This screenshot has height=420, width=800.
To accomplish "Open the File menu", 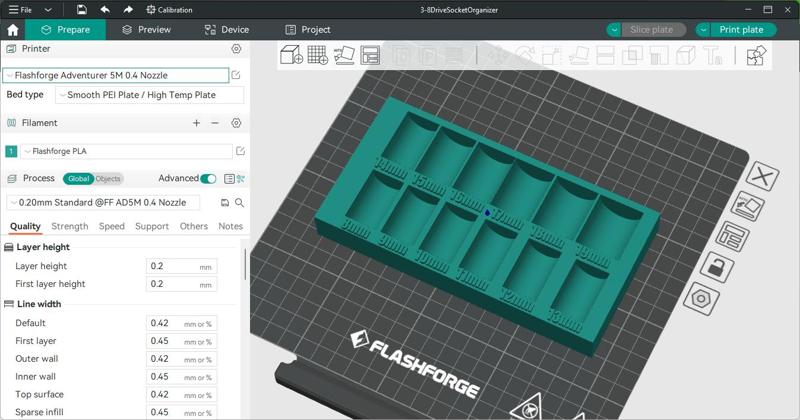I will coord(20,10).
